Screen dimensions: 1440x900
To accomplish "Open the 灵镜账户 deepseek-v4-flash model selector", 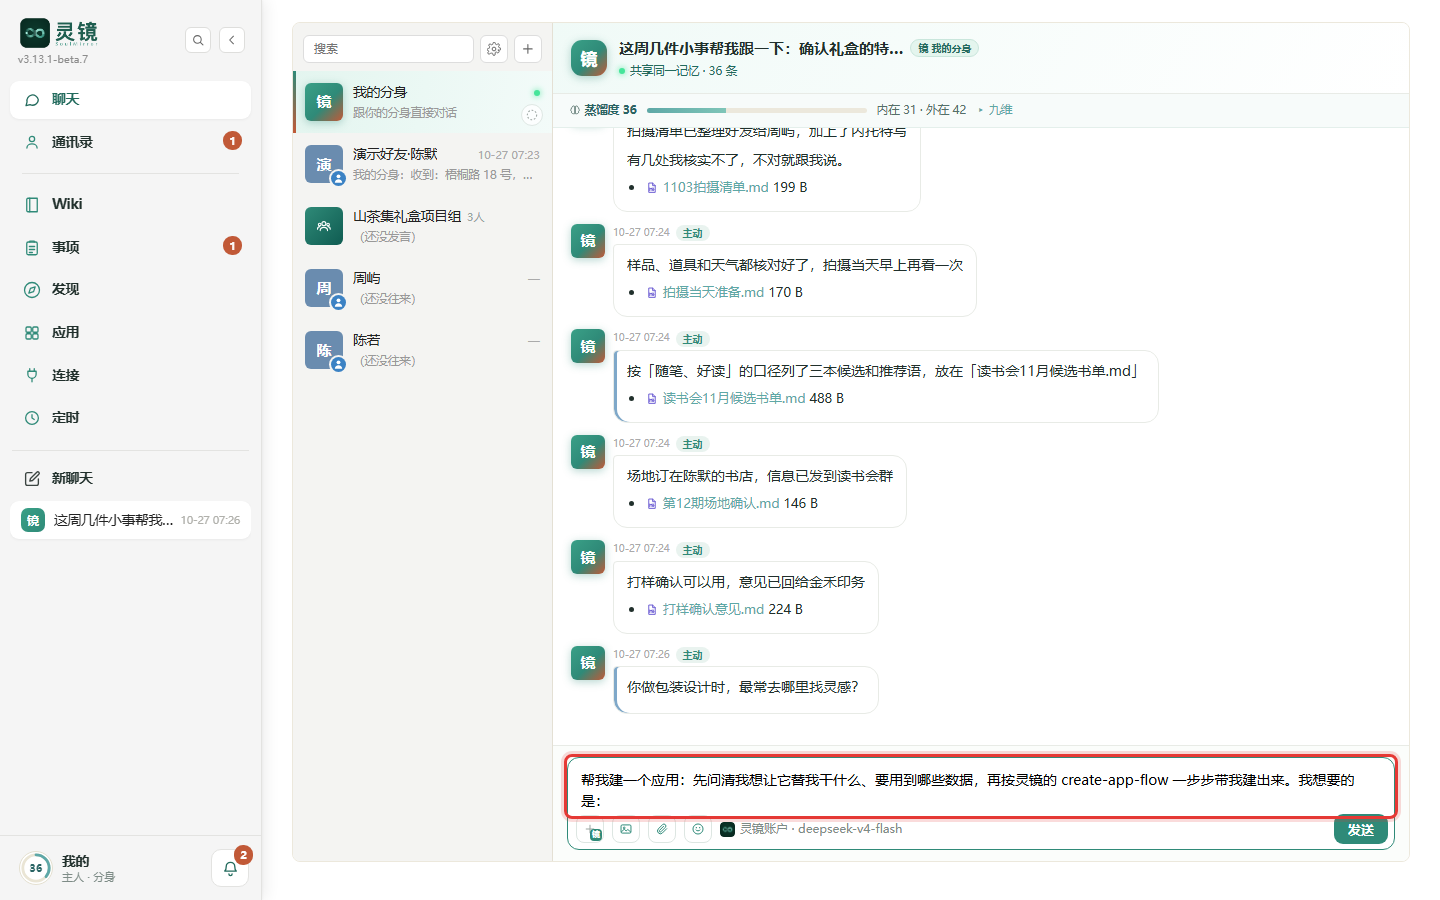I will [x=811, y=829].
